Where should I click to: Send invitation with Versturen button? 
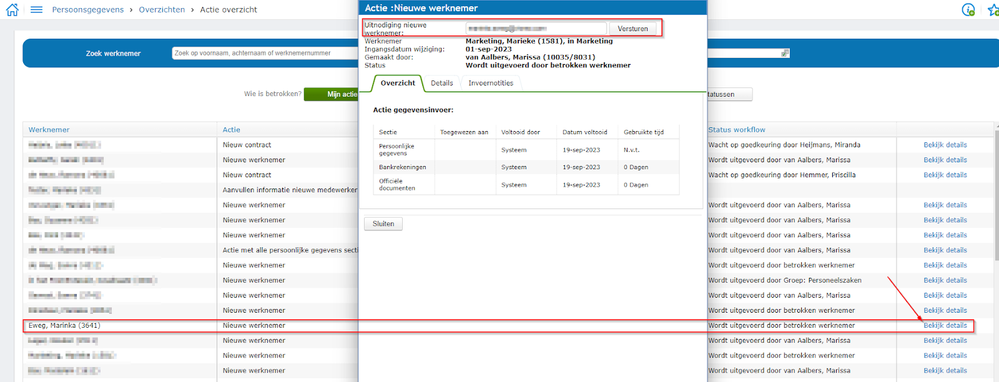coord(633,29)
